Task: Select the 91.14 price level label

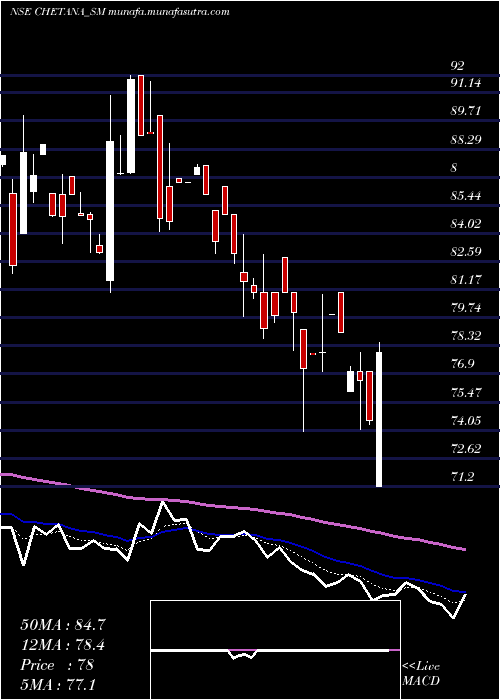Action: 466,83
